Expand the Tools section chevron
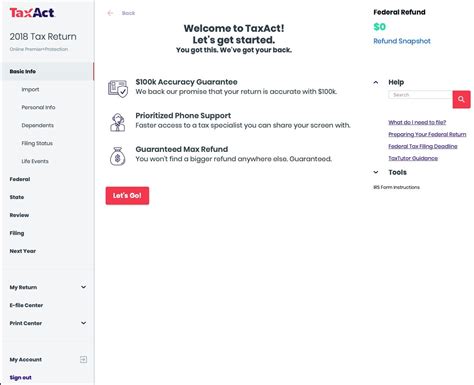The height and width of the screenshot is (385, 474). [376, 172]
